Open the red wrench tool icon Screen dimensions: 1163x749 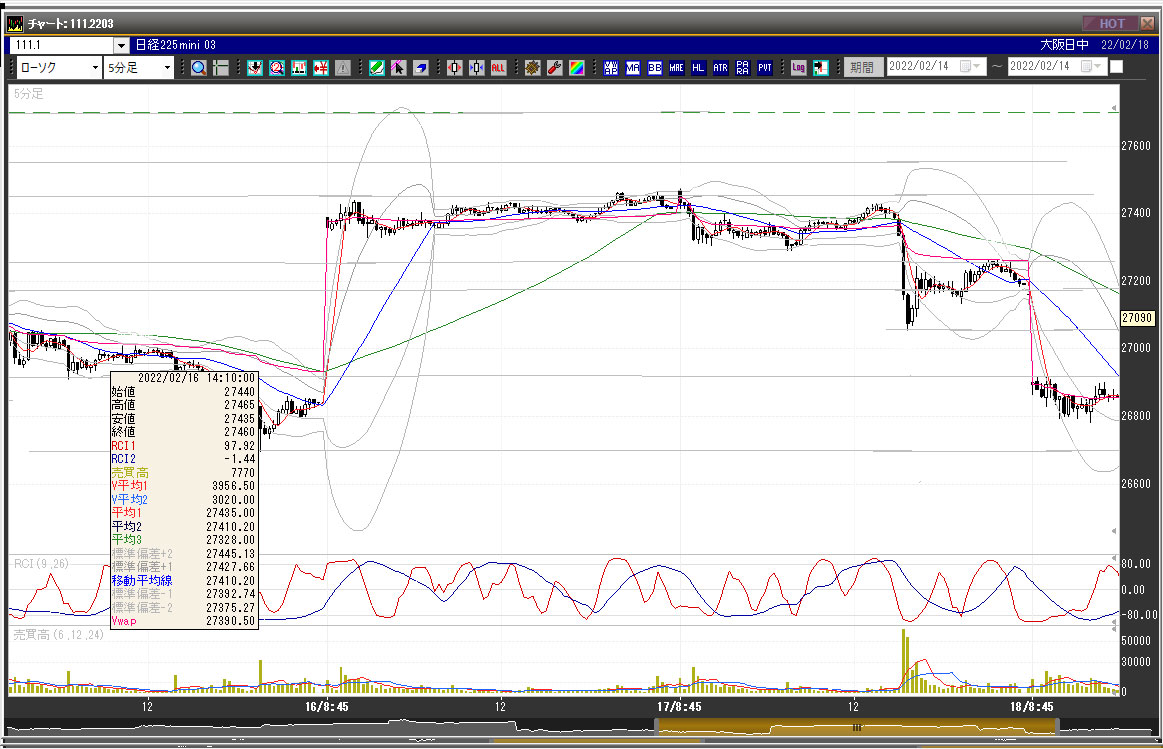[x=554, y=68]
